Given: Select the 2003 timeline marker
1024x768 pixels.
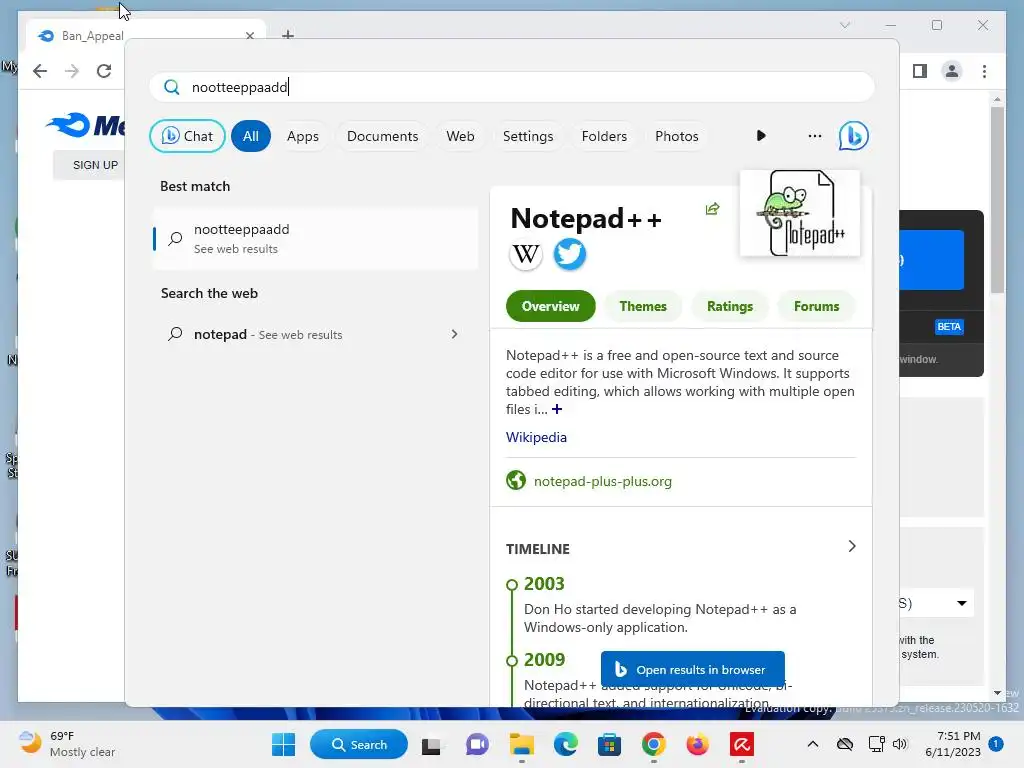Looking at the screenshot, I should click(x=512, y=584).
